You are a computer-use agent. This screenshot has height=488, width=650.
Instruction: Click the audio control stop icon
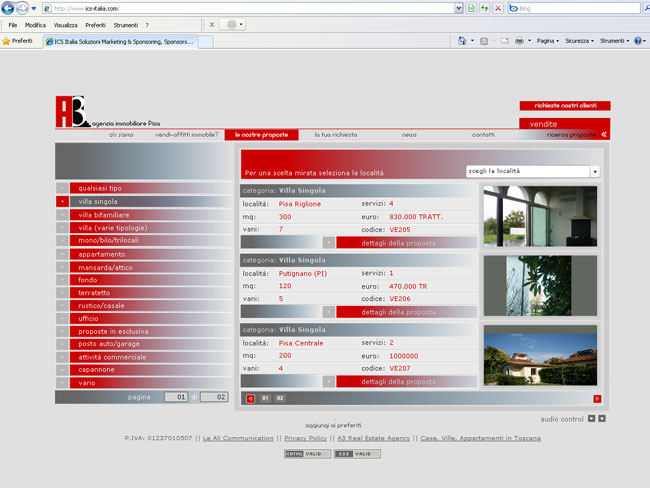click(602, 419)
